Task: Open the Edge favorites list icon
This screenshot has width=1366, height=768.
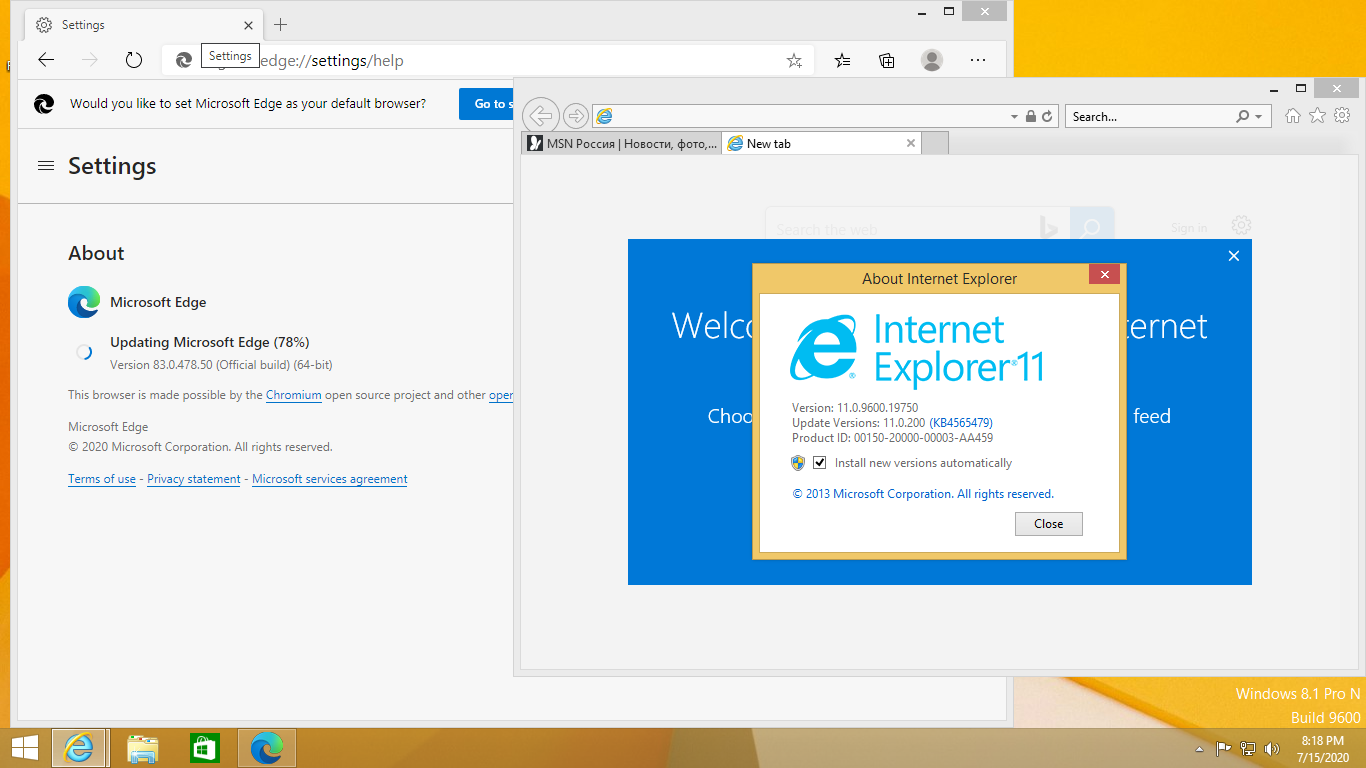Action: pyautogui.click(x=843, y=60)
